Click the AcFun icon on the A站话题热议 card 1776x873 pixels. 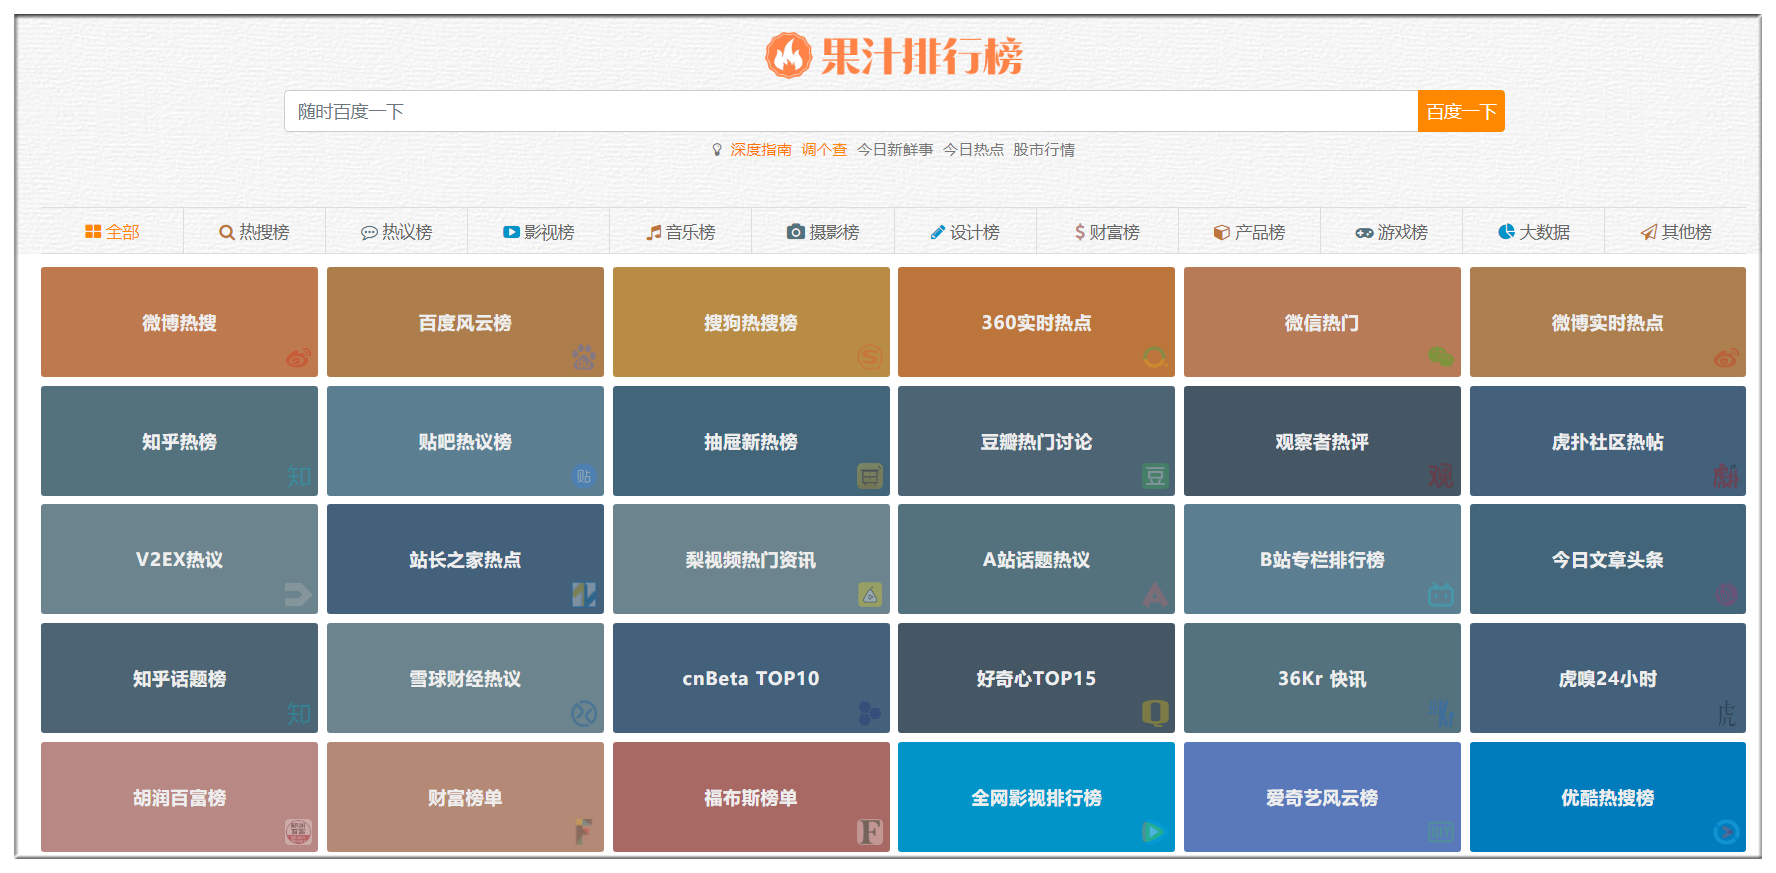pyautogui.click(x=1155, y=595)
